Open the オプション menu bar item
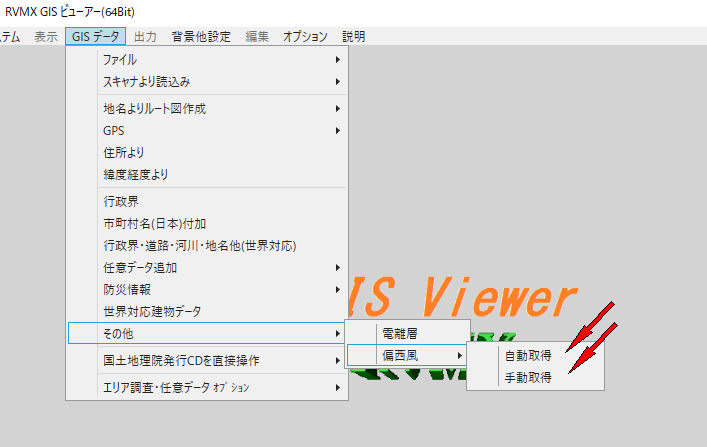The width and height of the screenshot is (707, 447). [305, 37]
